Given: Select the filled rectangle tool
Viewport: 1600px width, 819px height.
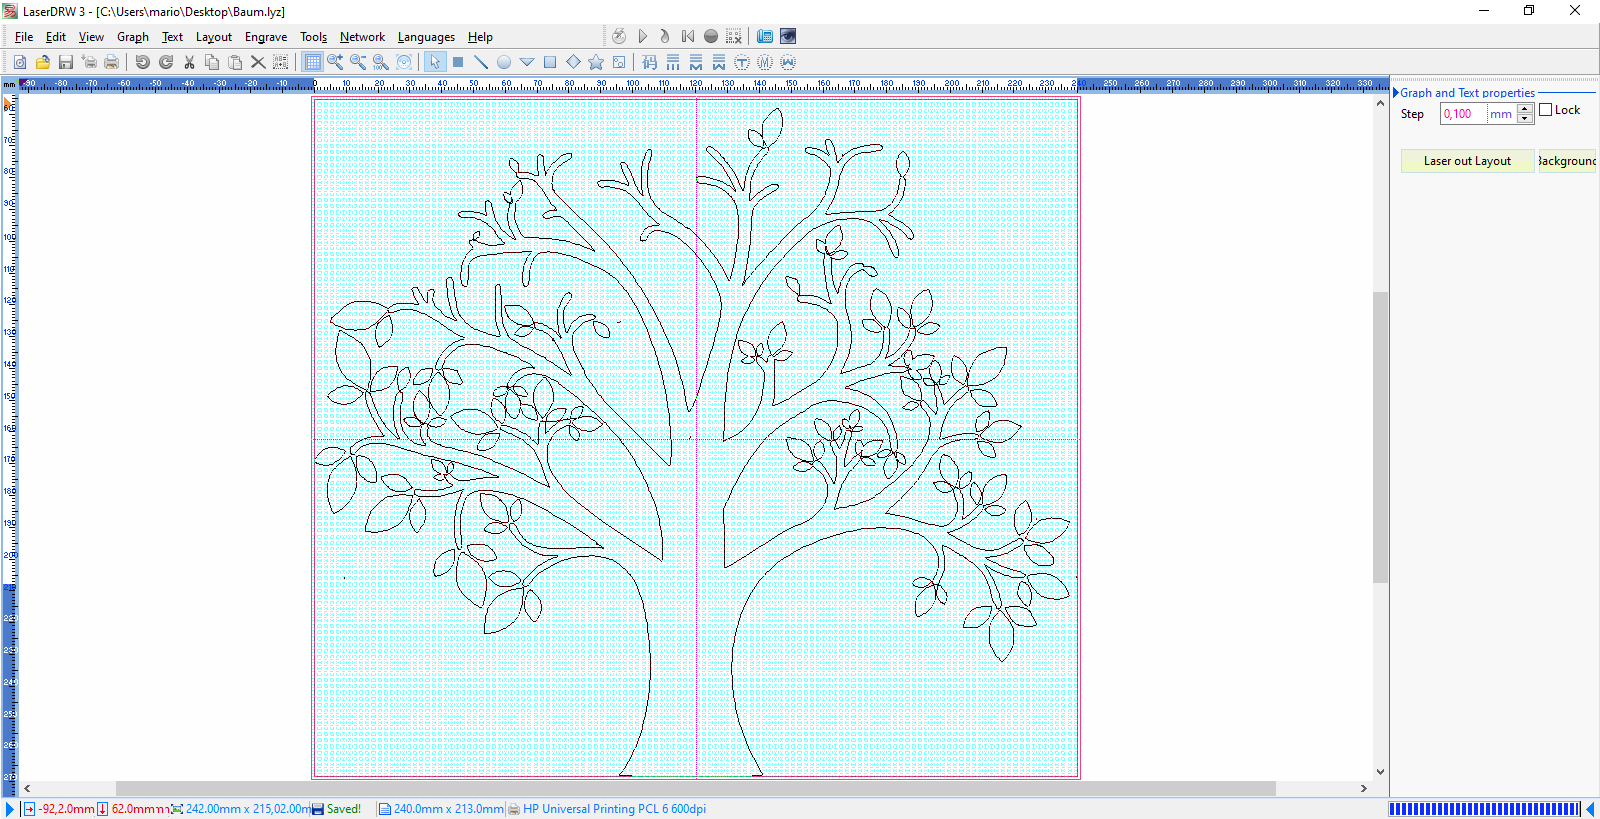Looking at the screenshot, I should pyautogui.click(x=458, y=62).
